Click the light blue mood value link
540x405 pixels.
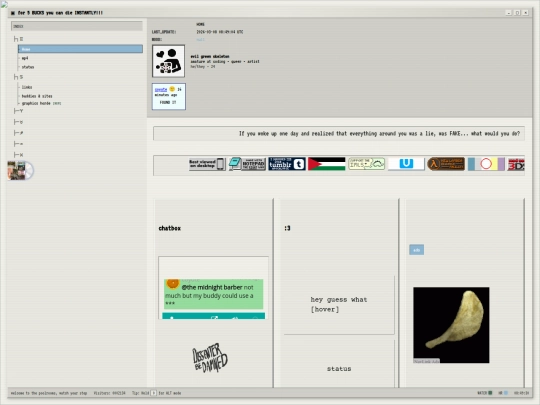200,39
